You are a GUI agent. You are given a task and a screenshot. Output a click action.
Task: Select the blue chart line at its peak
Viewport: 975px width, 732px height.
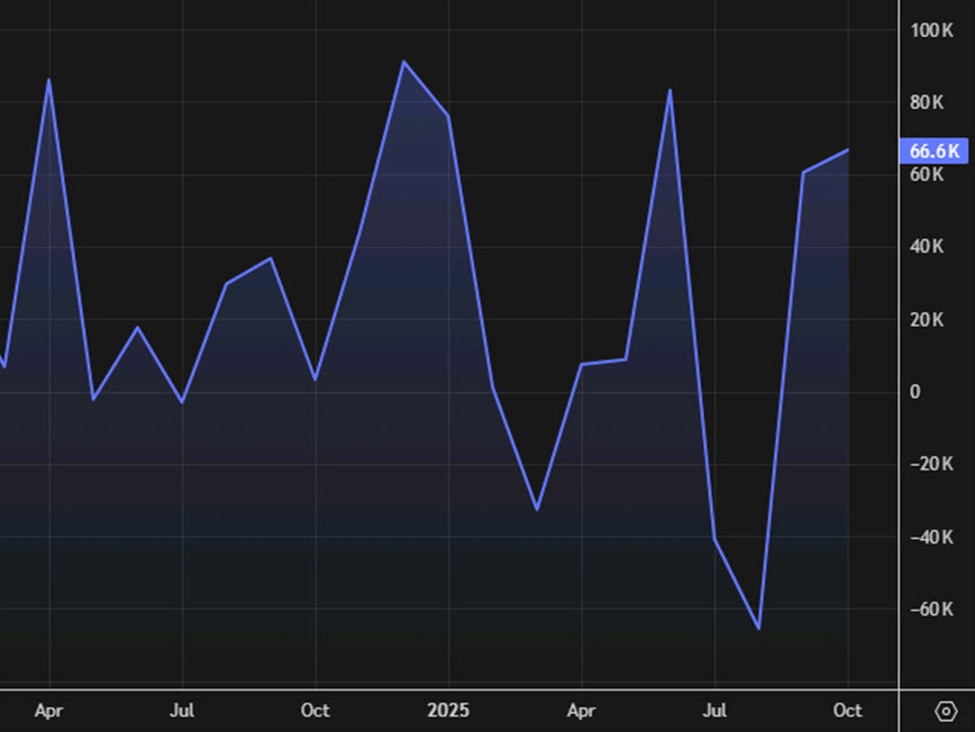405,62
